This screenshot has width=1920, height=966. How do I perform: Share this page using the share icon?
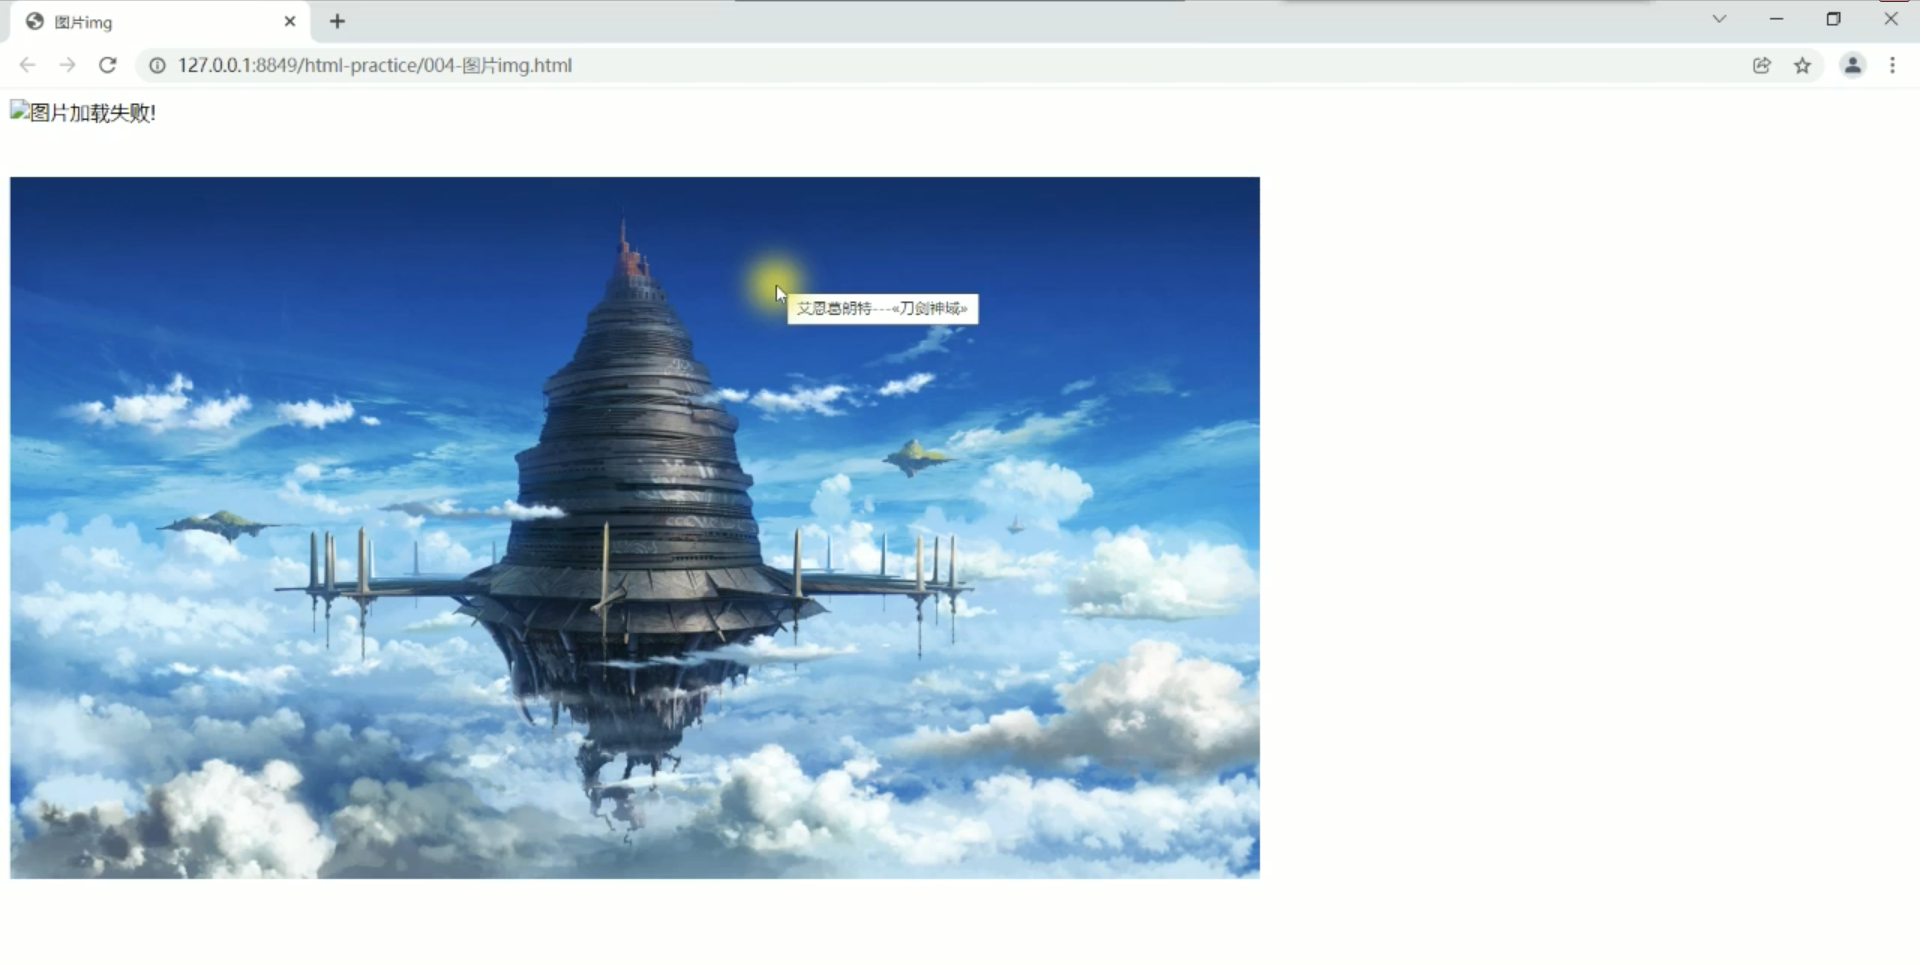click(1762, 65)
